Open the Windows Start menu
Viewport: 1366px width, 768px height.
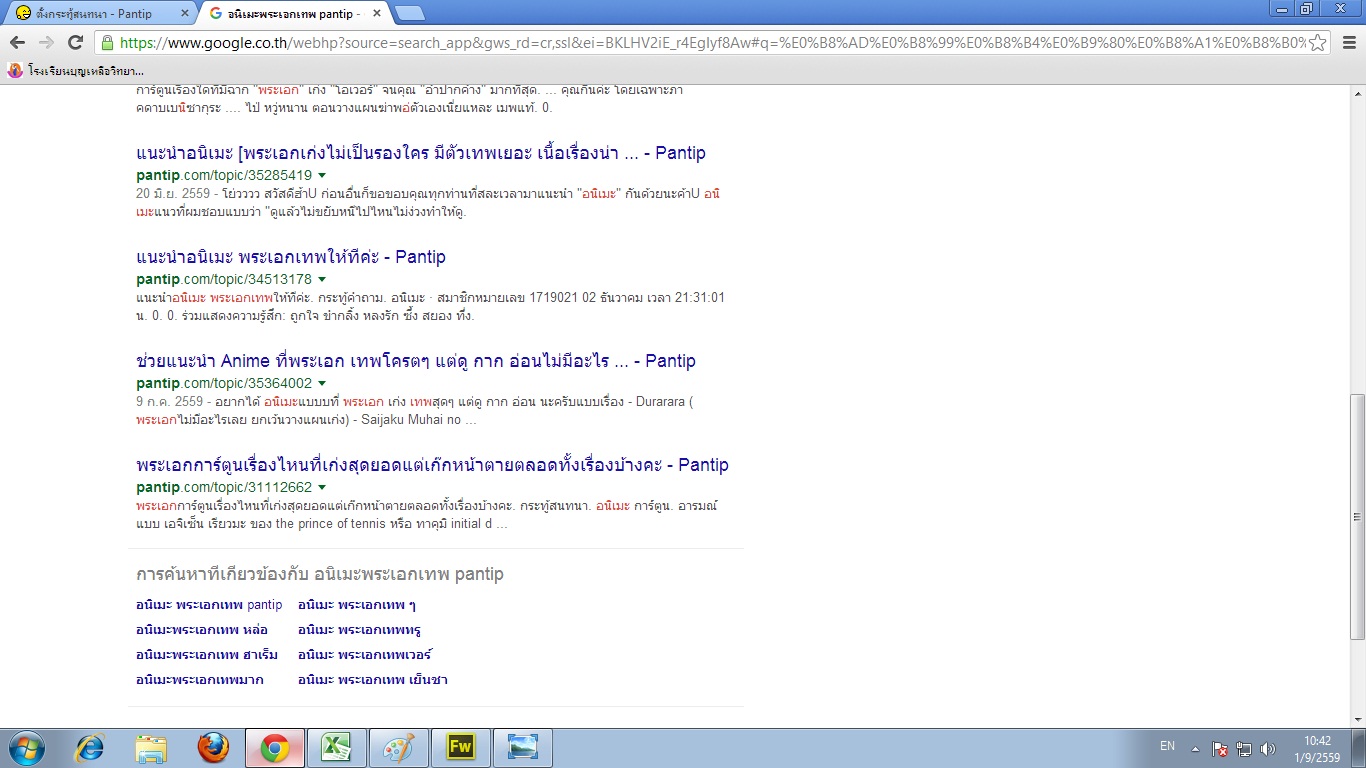[x=25, y=748]
